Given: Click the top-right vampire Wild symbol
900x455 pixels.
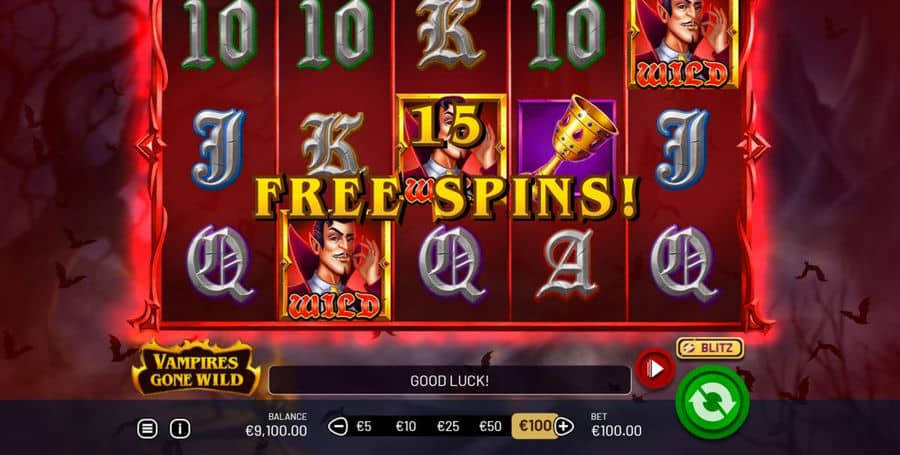Looking at the screenshot, I should point(682,44).
